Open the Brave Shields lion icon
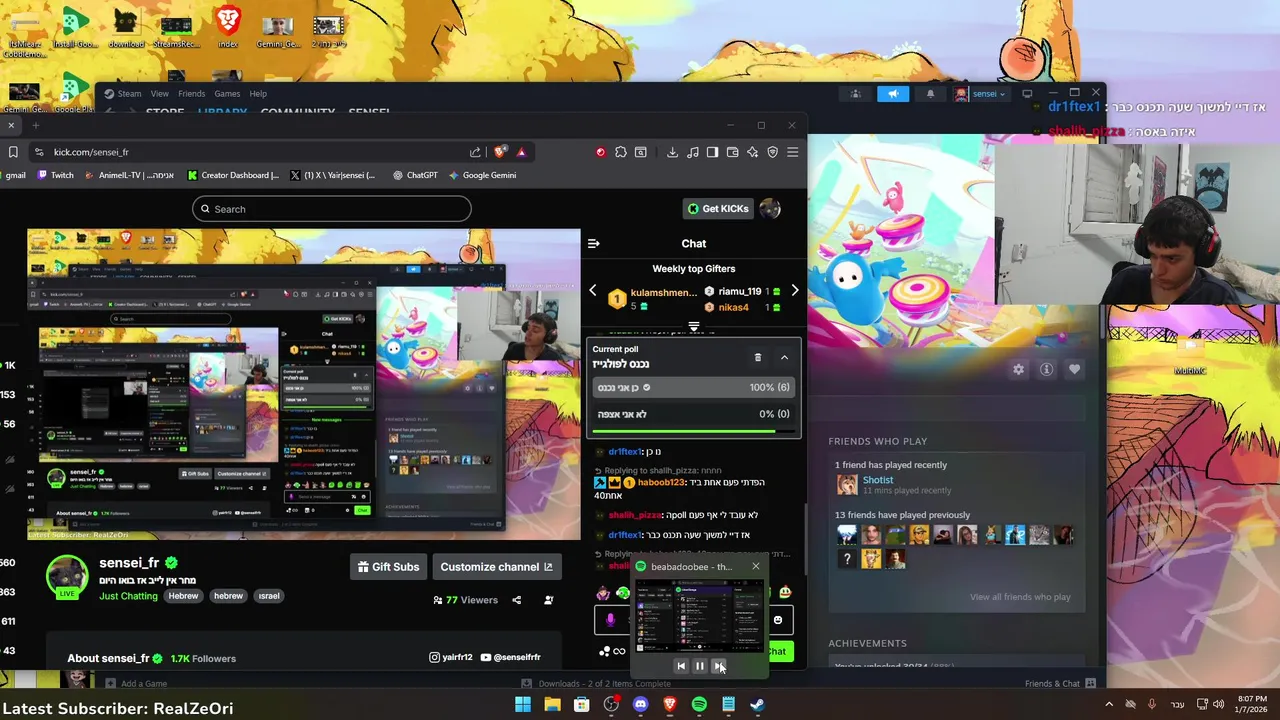This screenshot has width=1280, height=720. [x=500, y=152]
